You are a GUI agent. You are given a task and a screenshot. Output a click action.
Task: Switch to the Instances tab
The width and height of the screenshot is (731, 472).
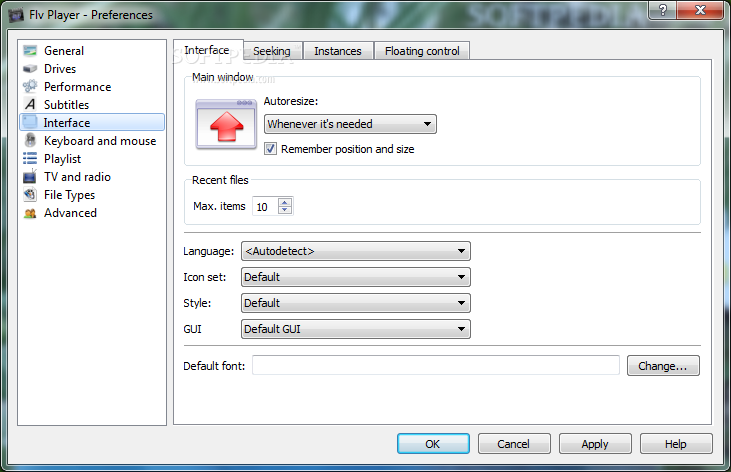point(338,51)
